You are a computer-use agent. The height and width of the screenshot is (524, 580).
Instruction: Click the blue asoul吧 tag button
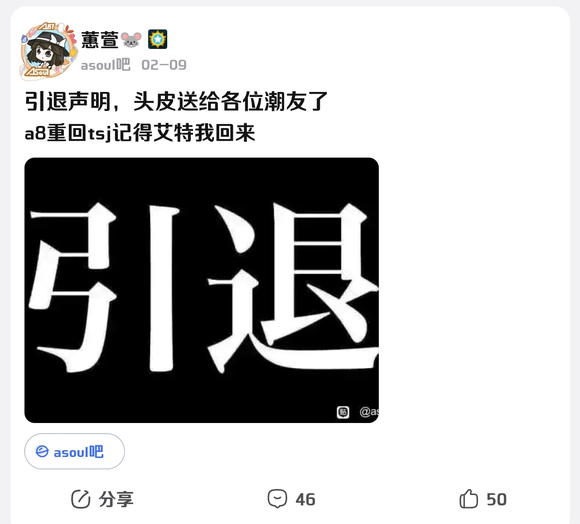click(74, 452)
